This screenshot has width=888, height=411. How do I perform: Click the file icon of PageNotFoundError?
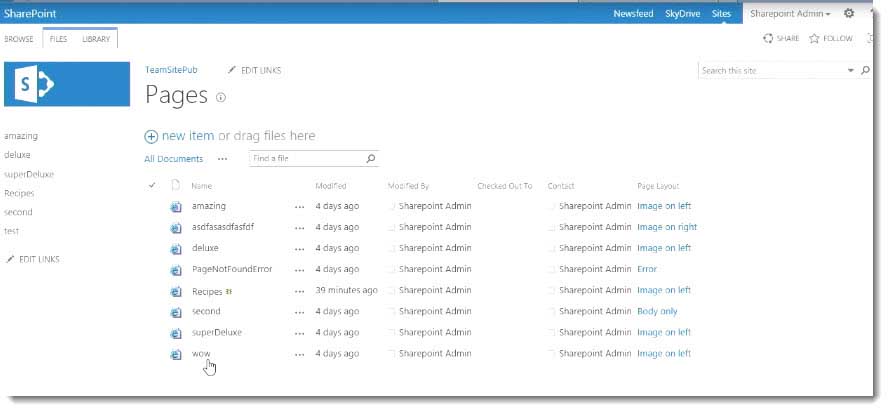tap(176, 270)
